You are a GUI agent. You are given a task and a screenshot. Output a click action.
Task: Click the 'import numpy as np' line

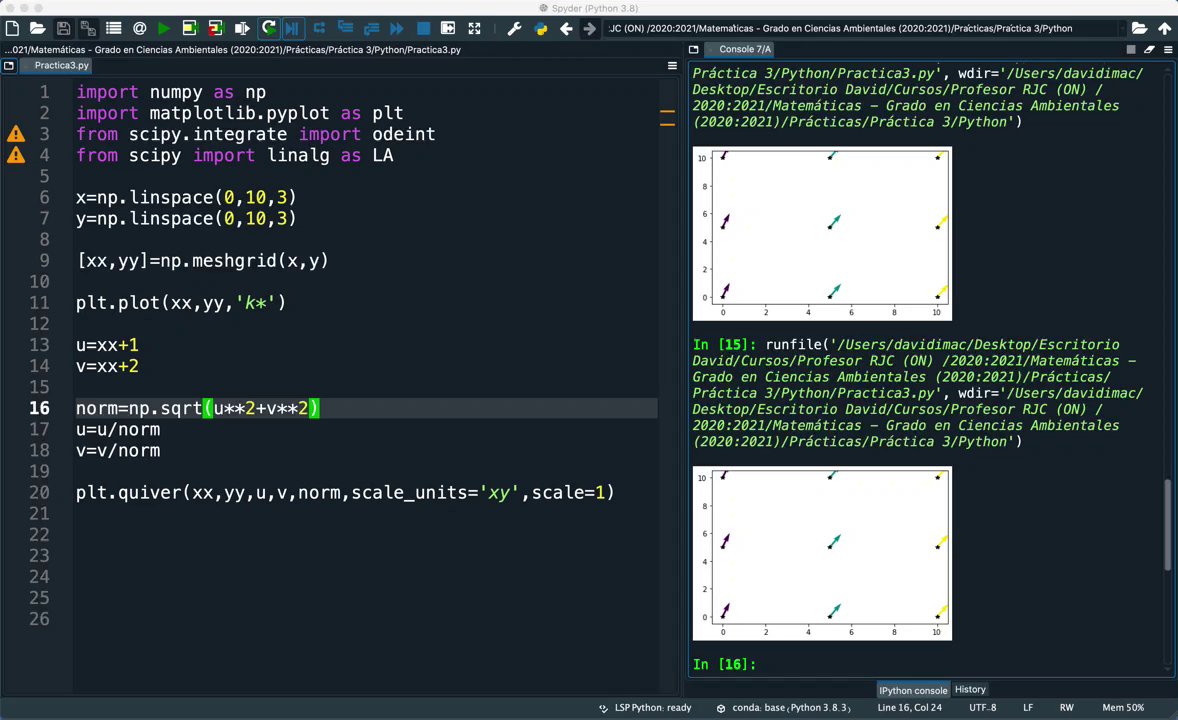[x=171, y=92]
